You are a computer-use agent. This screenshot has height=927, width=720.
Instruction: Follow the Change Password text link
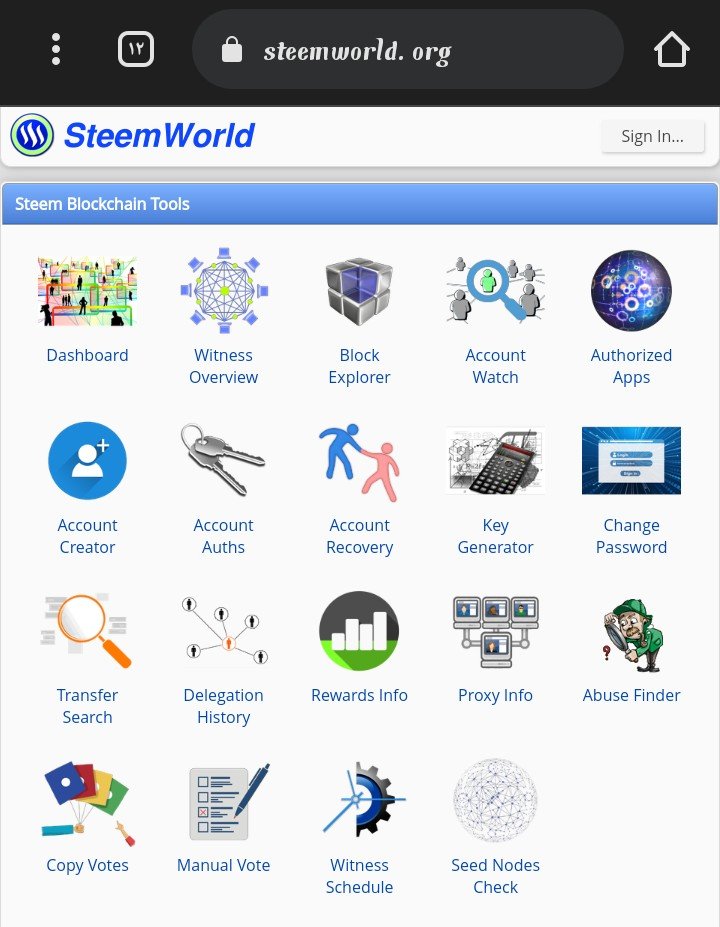click(x=631, y=536)
